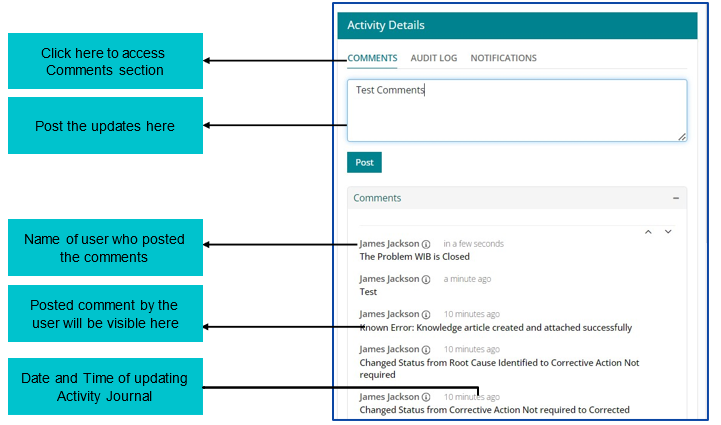Click info icon above Root Cause Identified comment

click(426, 349)
